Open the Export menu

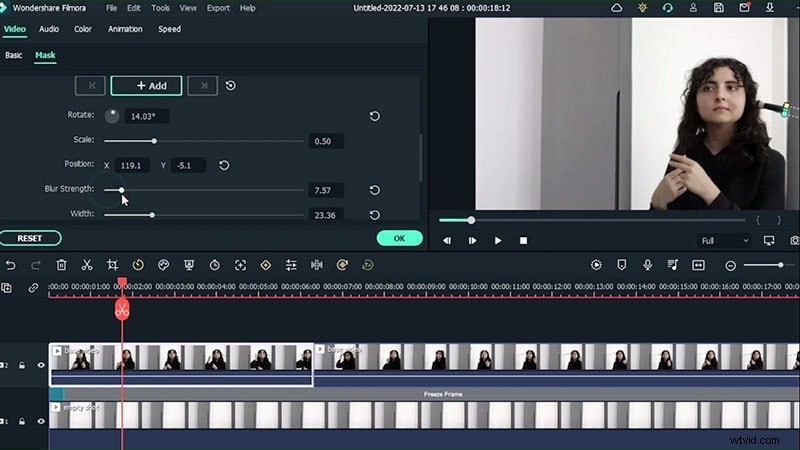[x=218, y=8]
